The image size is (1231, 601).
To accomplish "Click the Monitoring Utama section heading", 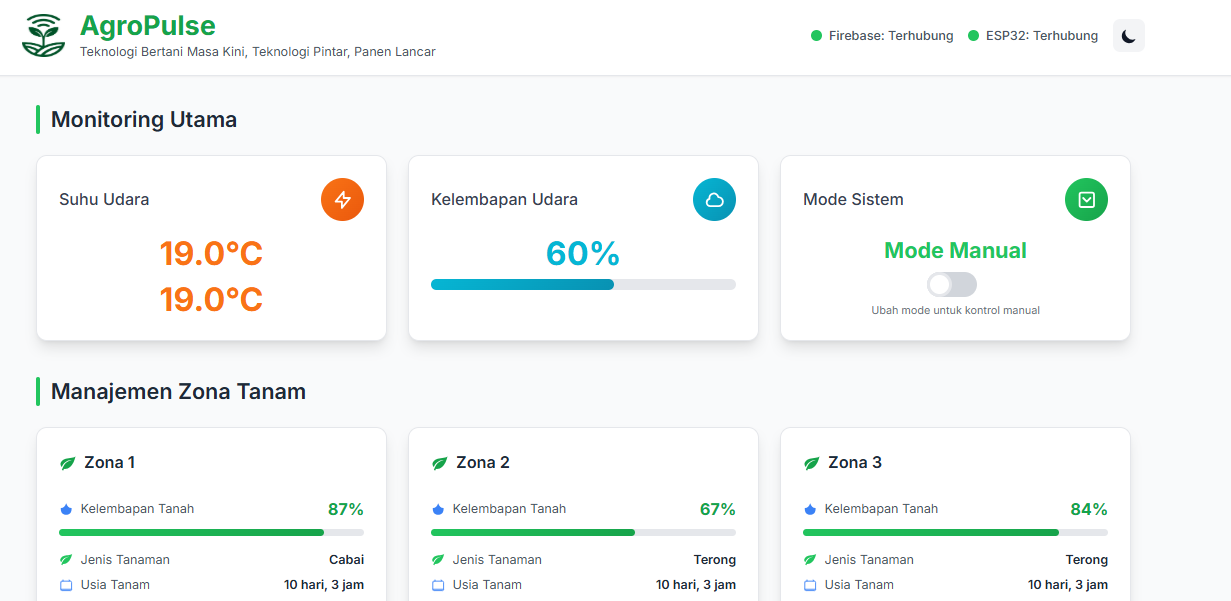I will (x=144, y=120).
